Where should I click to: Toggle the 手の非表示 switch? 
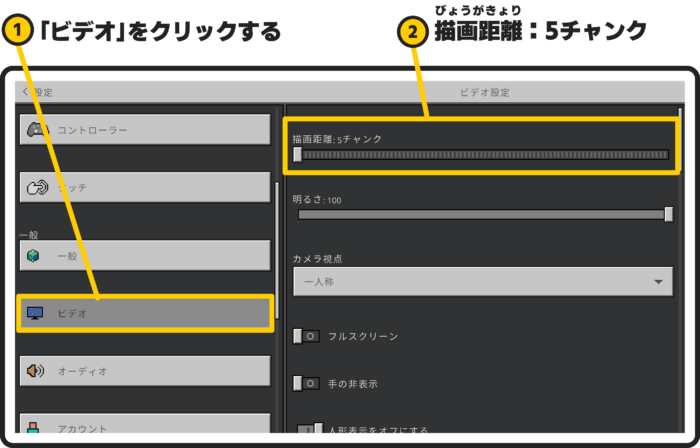pos(306,383)
